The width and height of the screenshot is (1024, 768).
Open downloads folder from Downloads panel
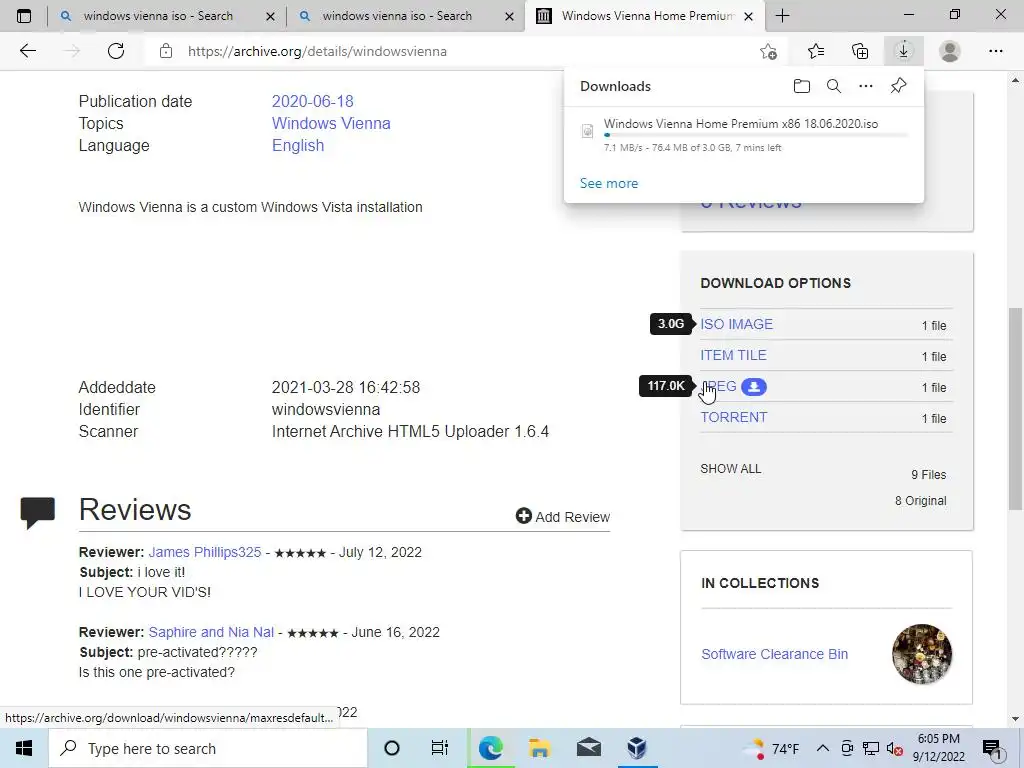pos(802,86)
